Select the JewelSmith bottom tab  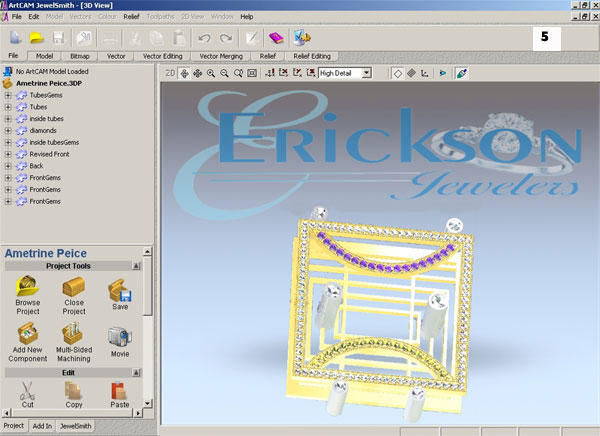(x=75, y=426)
